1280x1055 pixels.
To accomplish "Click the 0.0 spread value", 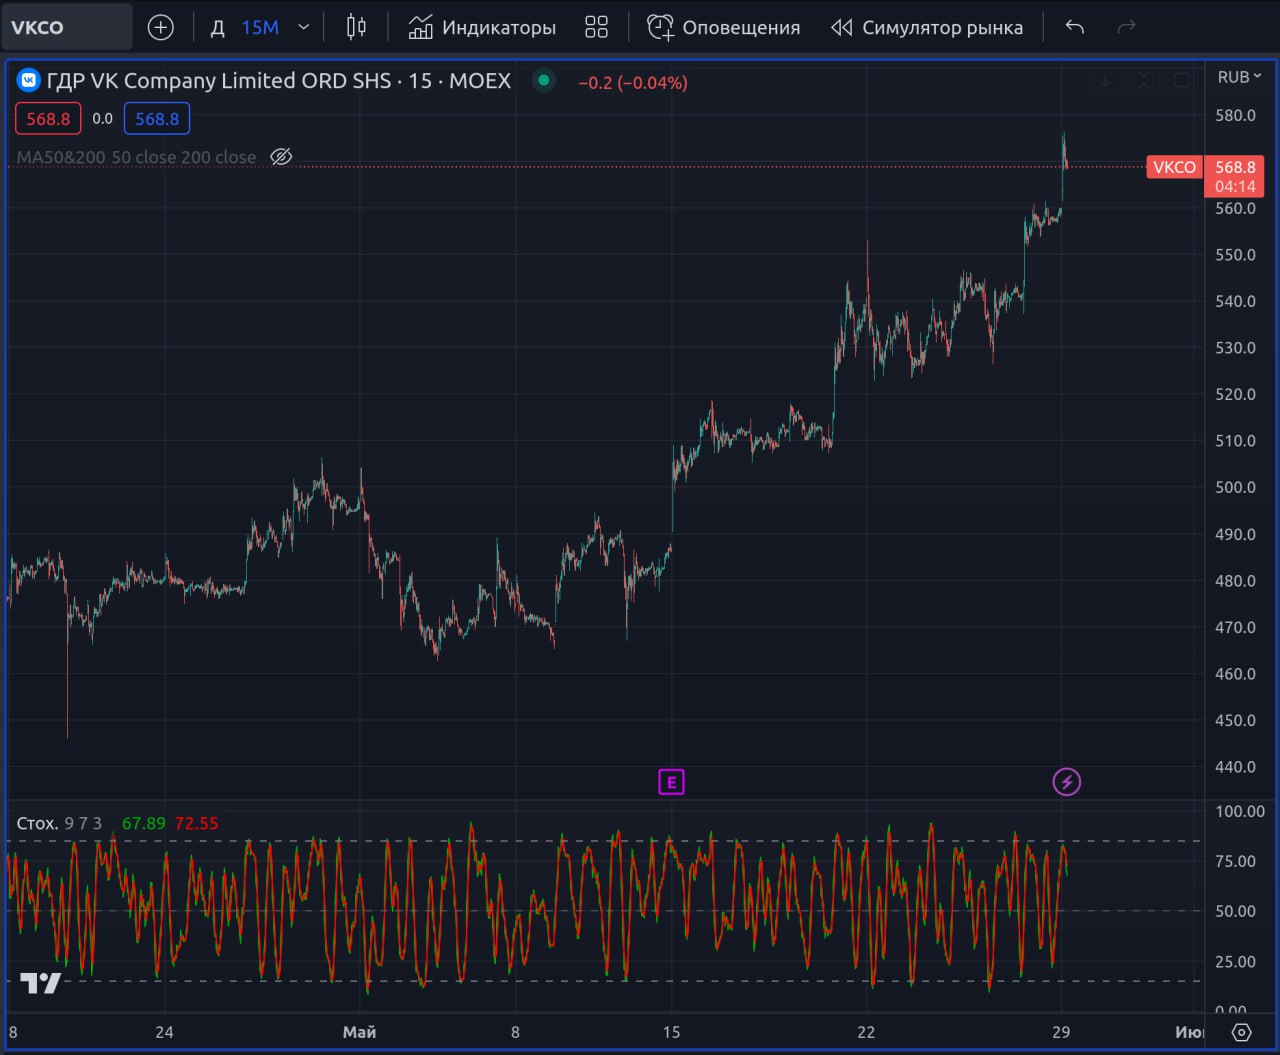I will coord(103,119).
